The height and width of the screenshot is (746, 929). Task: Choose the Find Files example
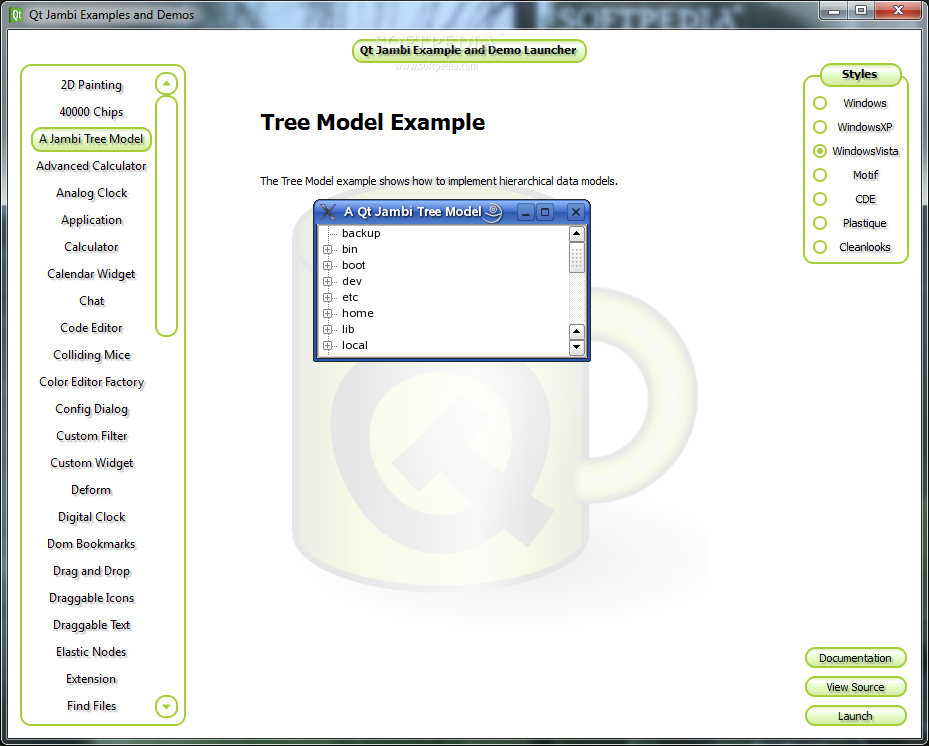(x=91, y=706)
